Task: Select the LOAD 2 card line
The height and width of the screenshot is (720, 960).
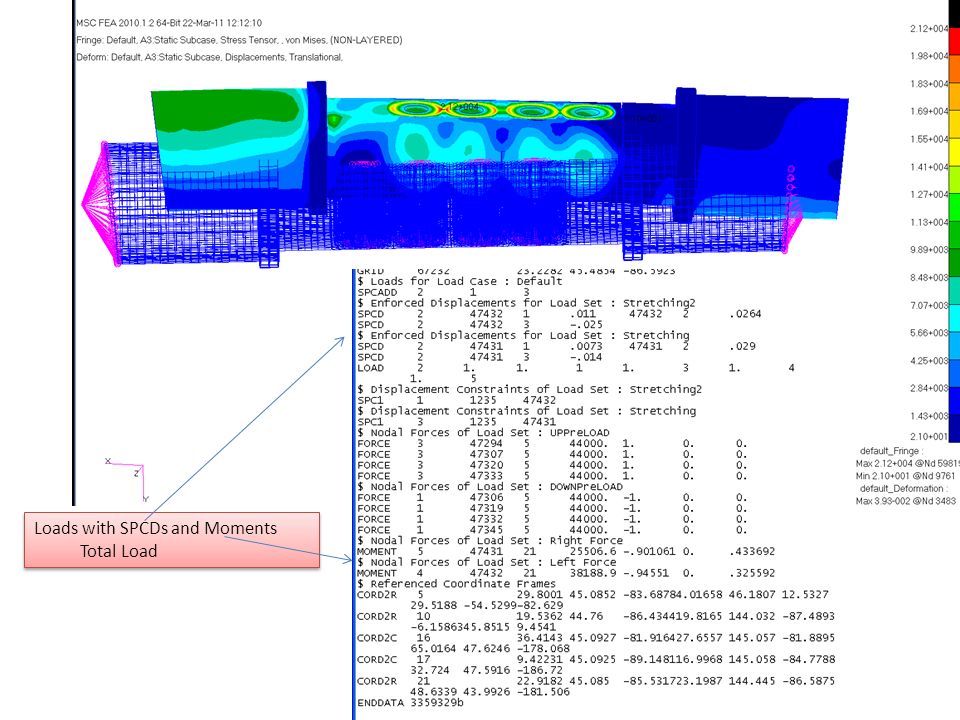Action: [x=576, y=369]
